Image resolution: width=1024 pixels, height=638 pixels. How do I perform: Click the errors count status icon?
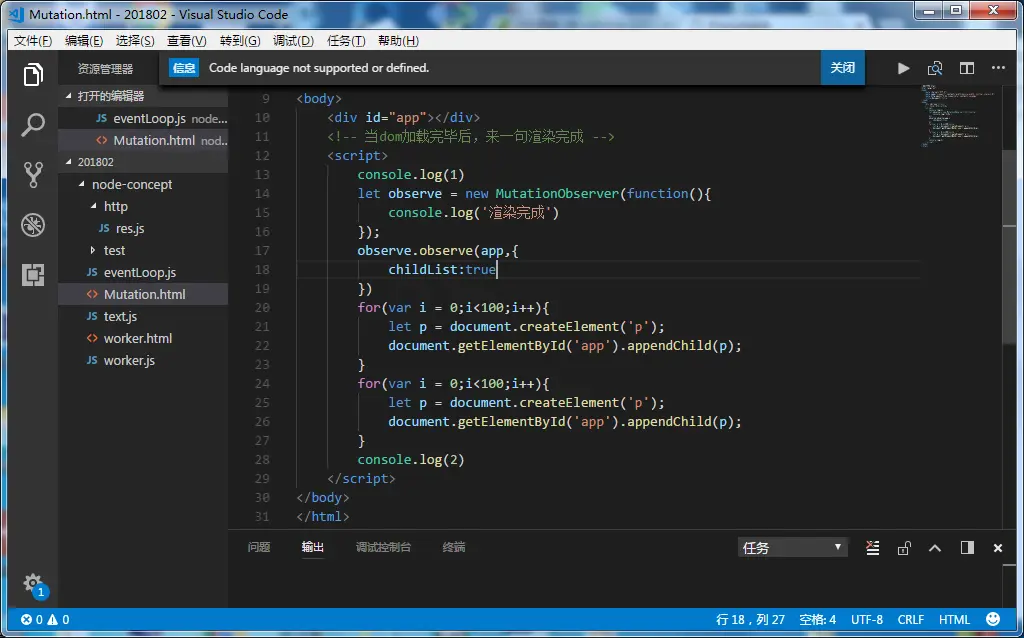click(32, 620)
